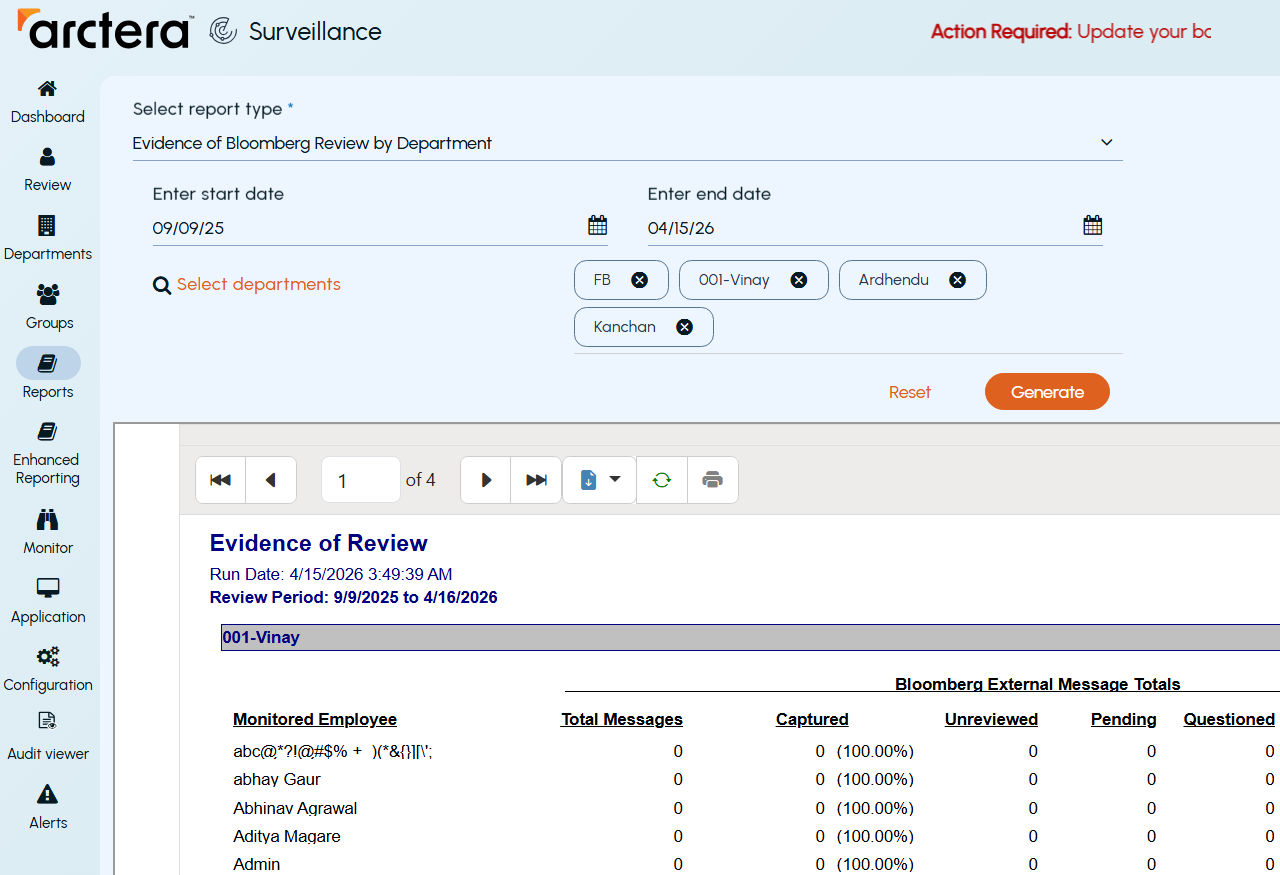Print the report
This screenshot has height=875, width=1280.
click(x=713, y=480)
